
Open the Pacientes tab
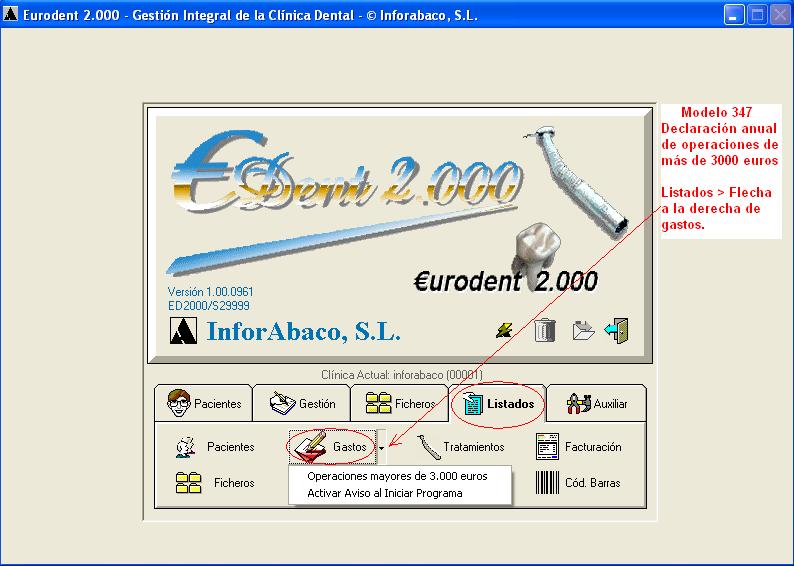click(204, 403)
